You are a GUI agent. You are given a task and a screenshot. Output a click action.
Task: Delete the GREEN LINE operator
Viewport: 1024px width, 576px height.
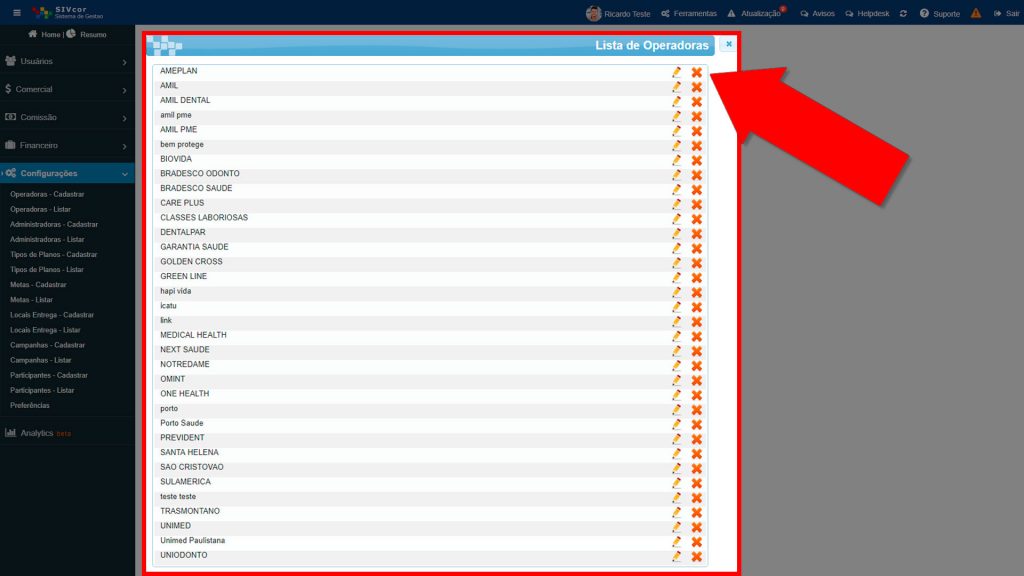697,278
